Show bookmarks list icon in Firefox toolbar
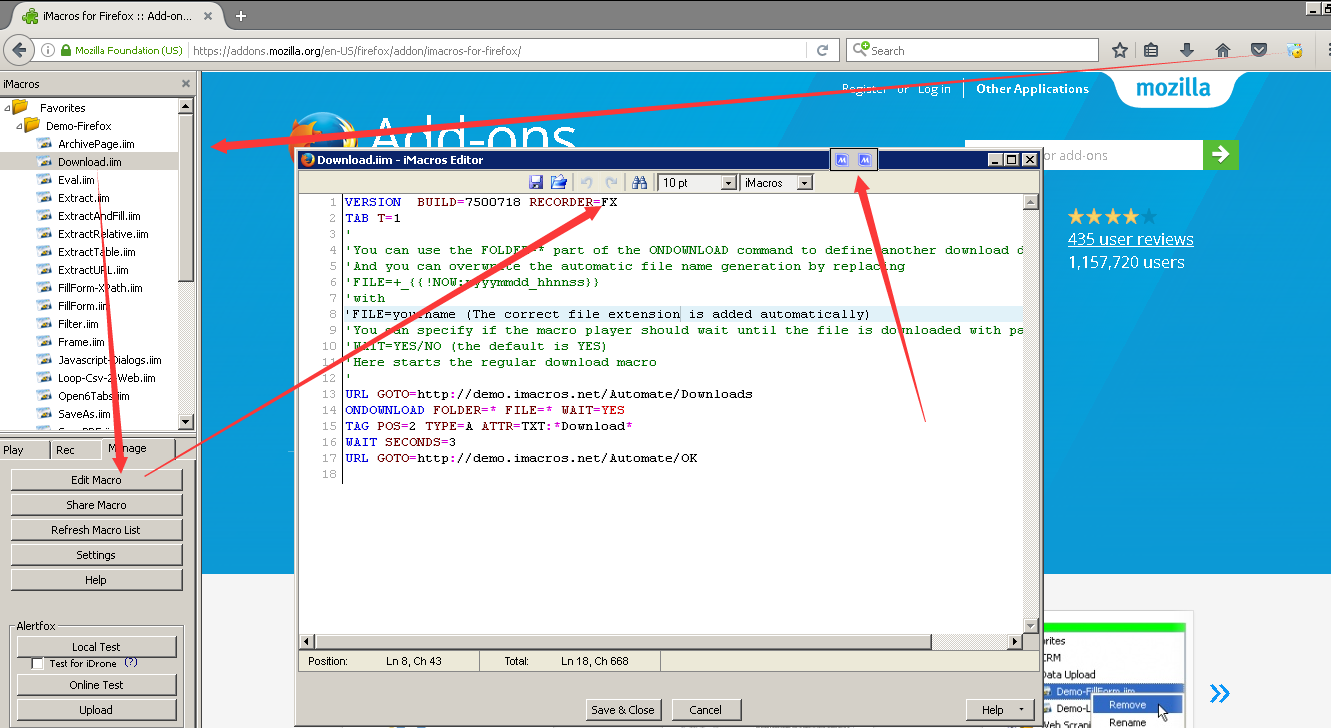1331x728 pixels. pos(1152,50)
